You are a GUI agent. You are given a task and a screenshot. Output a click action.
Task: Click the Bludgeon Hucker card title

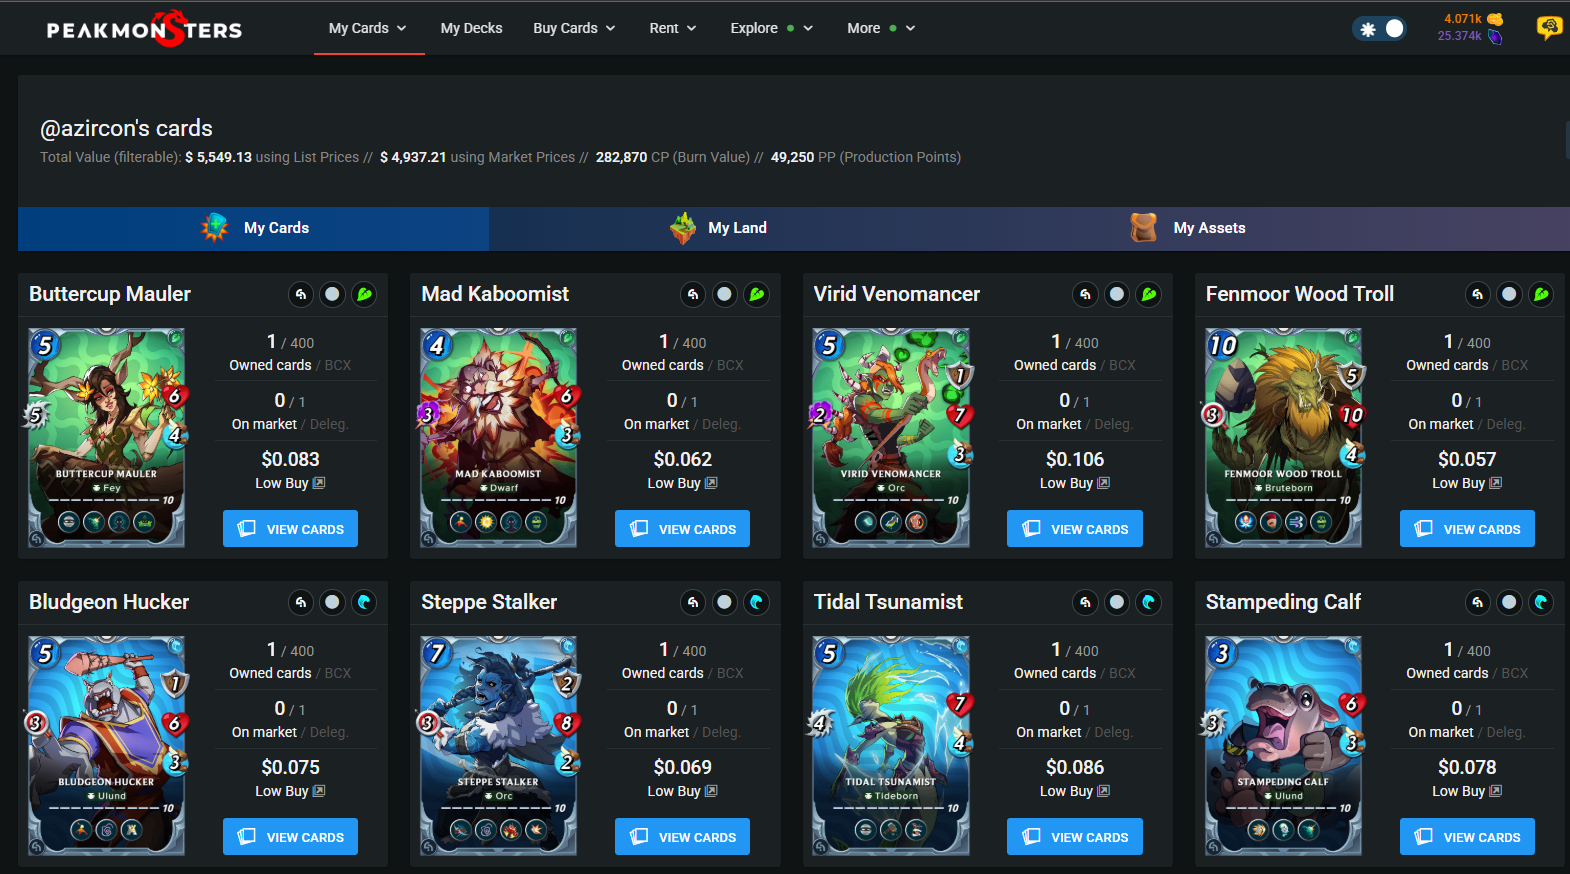(109, 602)
